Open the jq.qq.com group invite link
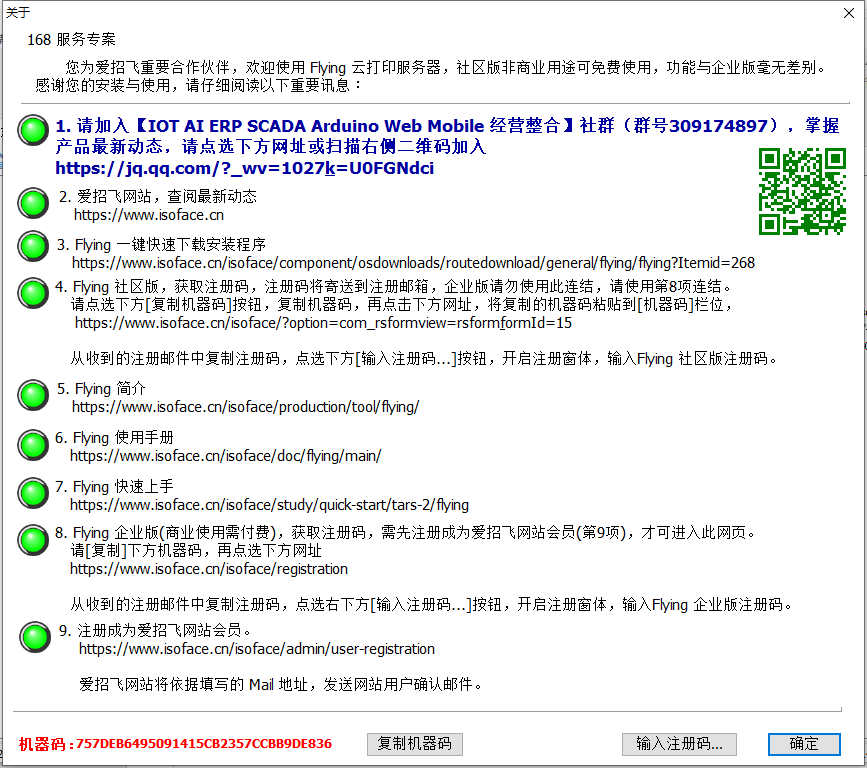The width and height of the screenshot is (867, 768). point(244,168)
